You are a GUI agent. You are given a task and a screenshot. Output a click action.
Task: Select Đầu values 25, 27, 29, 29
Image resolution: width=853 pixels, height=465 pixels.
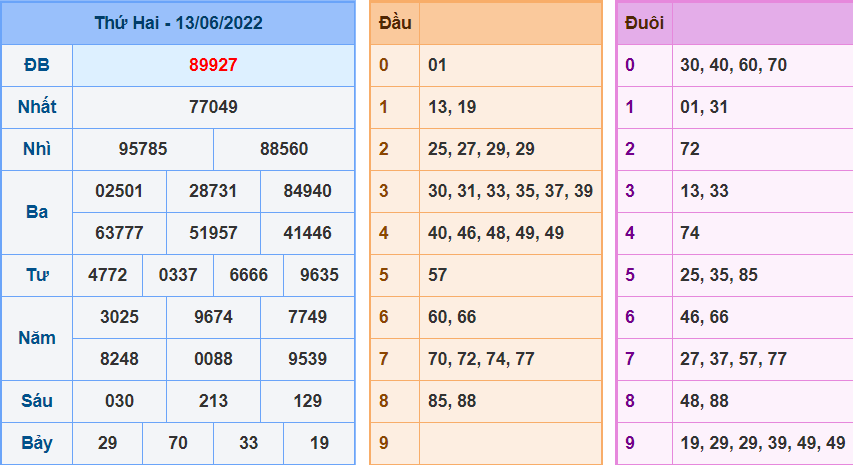[481, 149]
